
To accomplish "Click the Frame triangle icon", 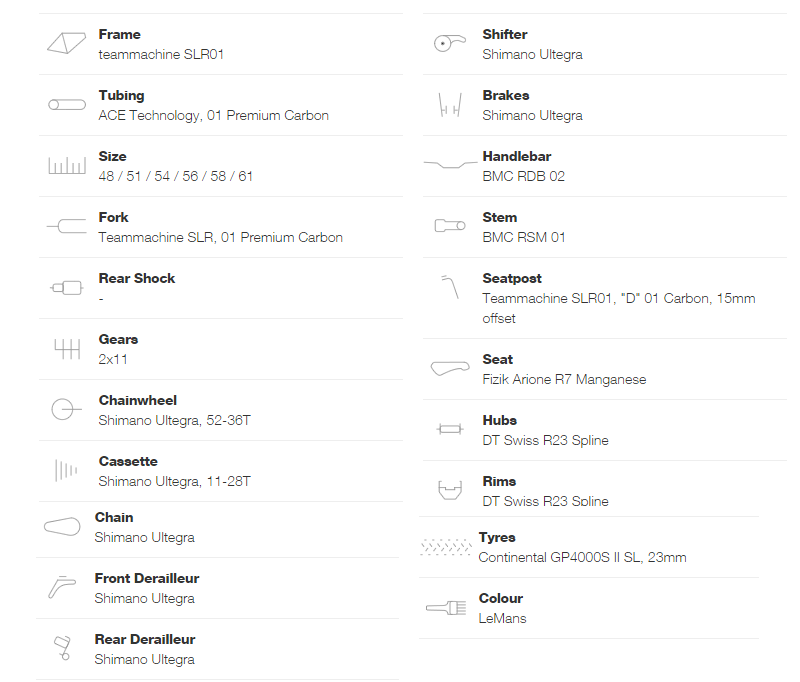I will point(66,43).
